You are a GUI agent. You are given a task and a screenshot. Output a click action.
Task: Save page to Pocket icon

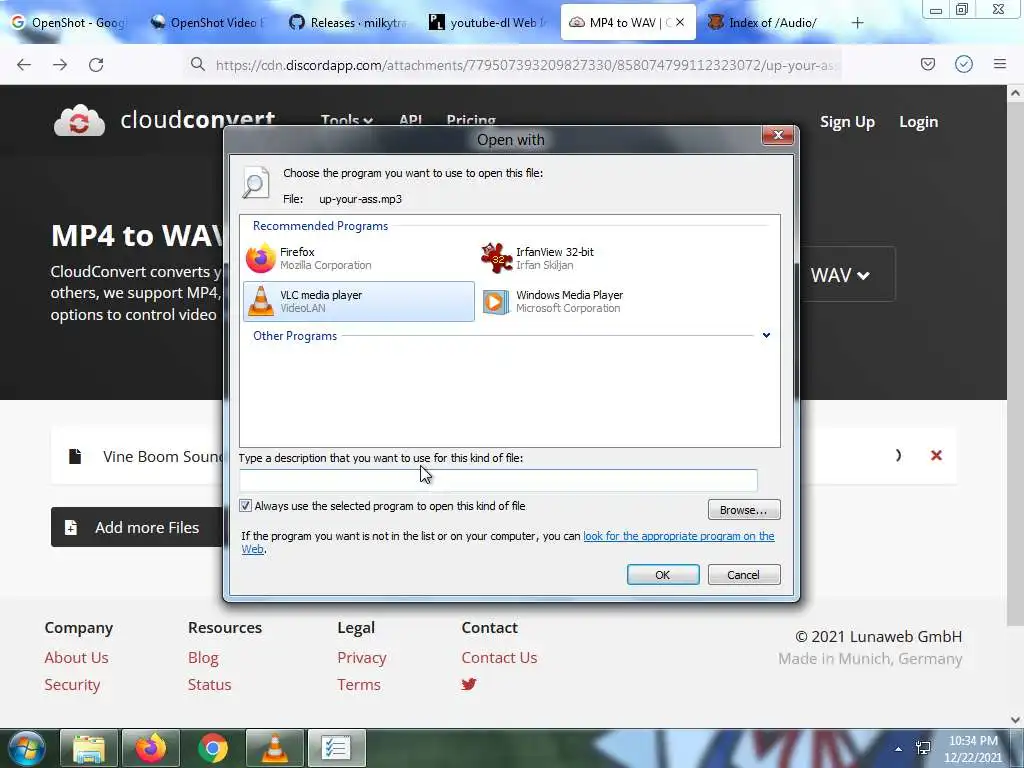click(x=928, y=64)
